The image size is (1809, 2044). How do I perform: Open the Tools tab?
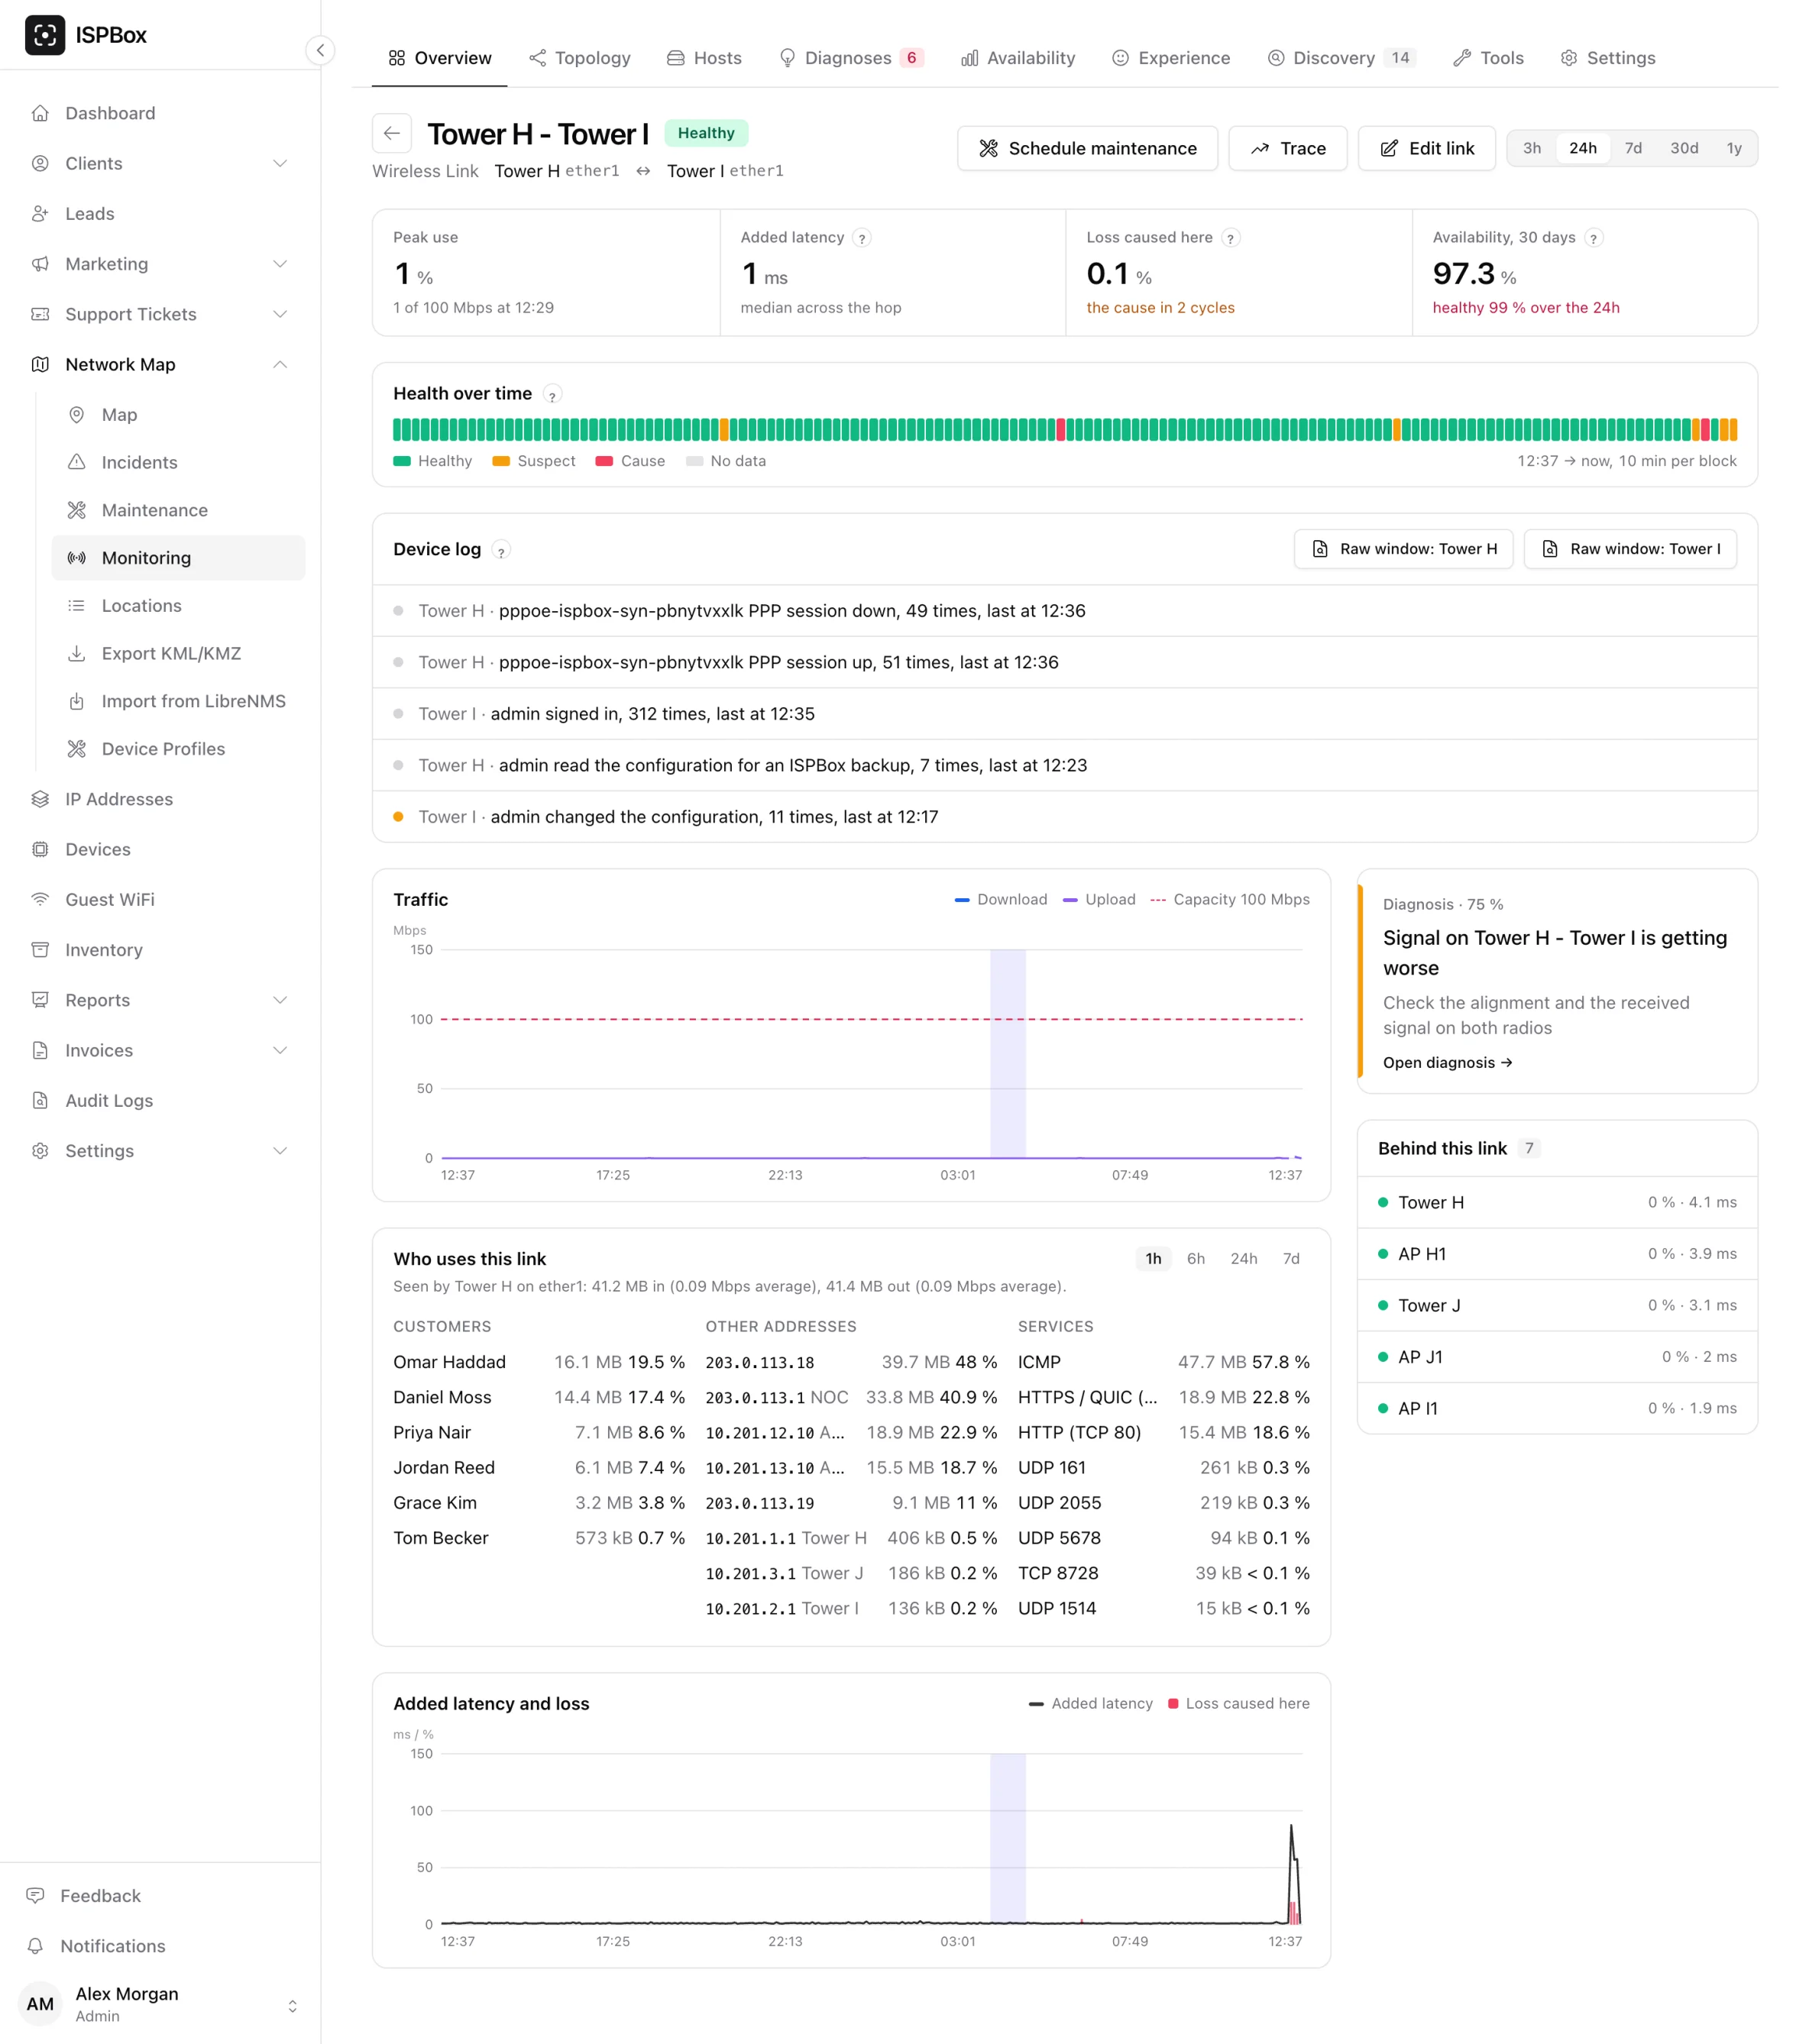(x=1489, y=58)
